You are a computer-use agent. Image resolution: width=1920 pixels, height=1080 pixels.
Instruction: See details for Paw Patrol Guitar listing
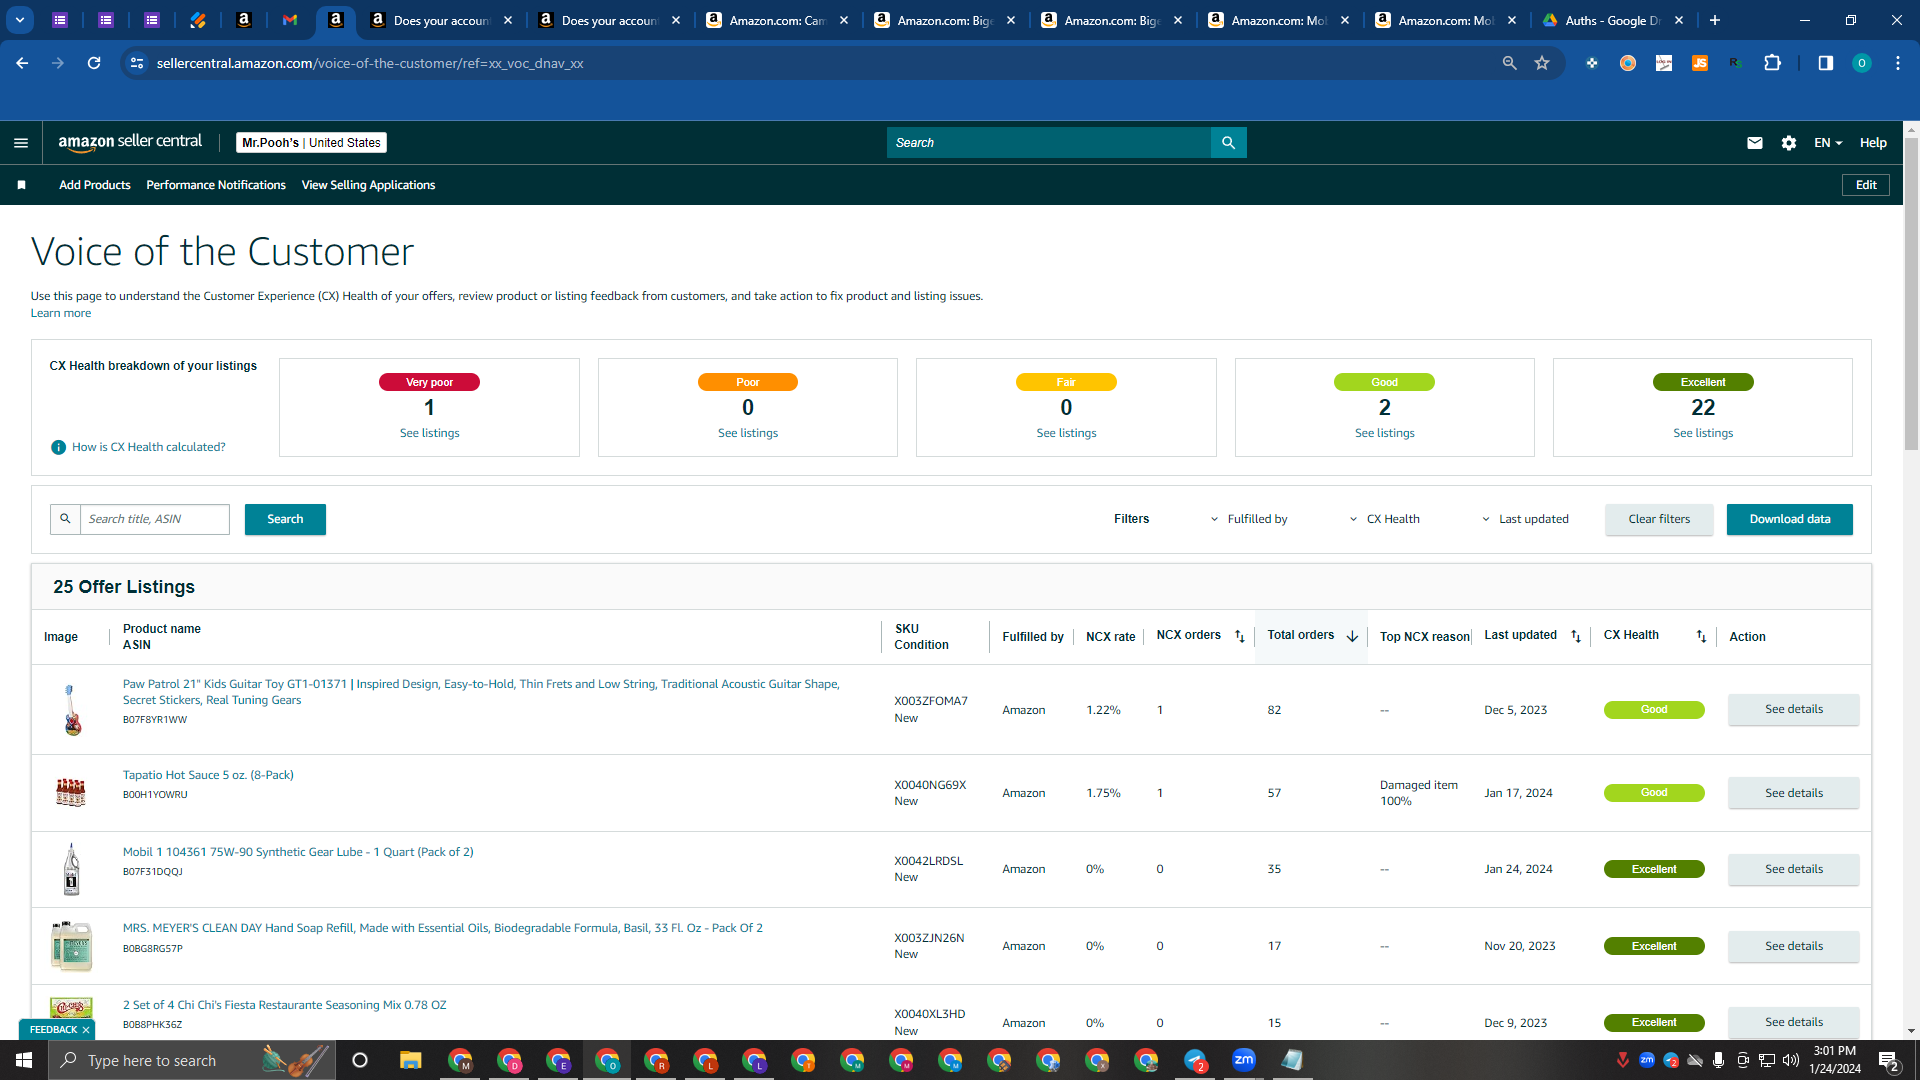(x=1794, y=709)
